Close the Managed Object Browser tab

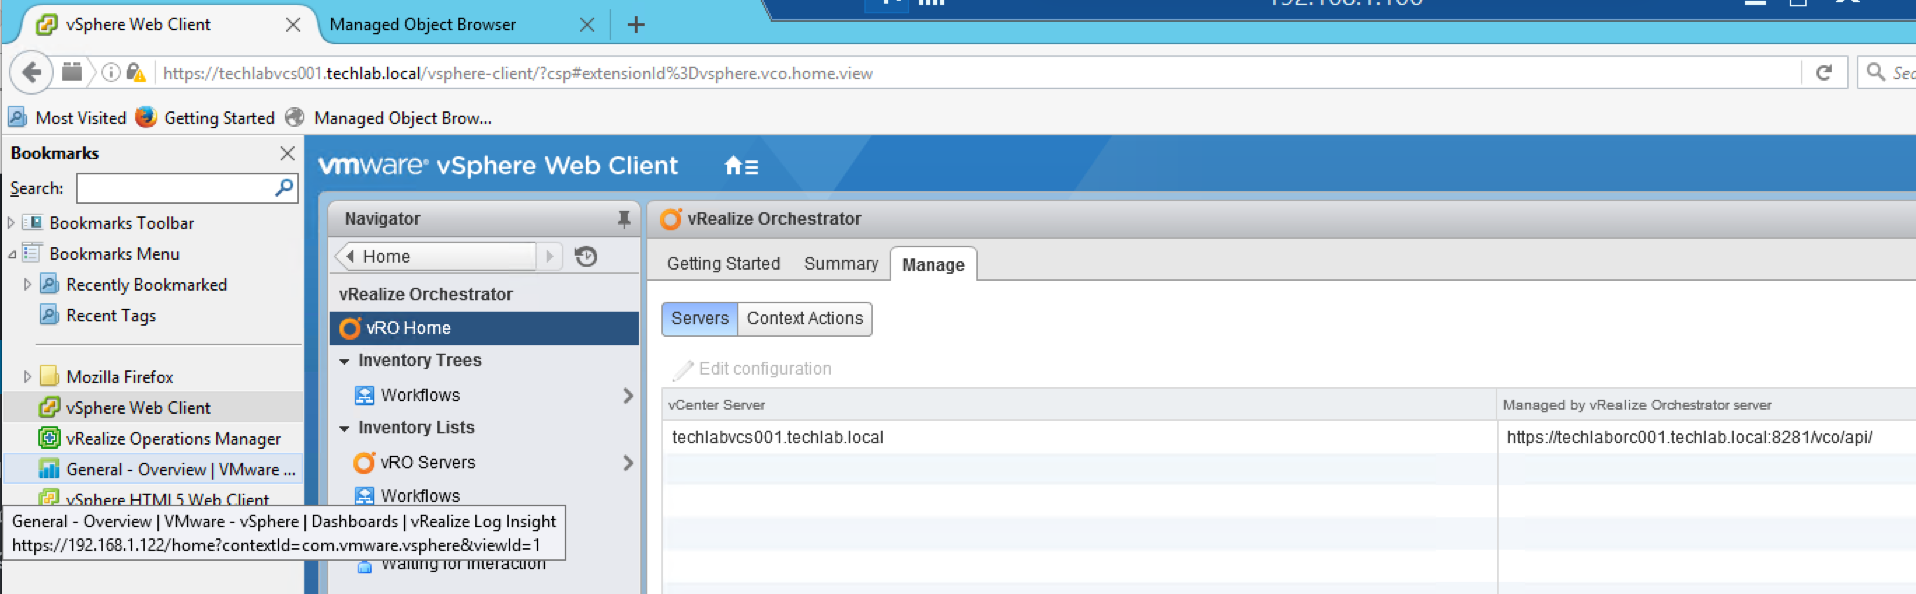tap(587, 25)
